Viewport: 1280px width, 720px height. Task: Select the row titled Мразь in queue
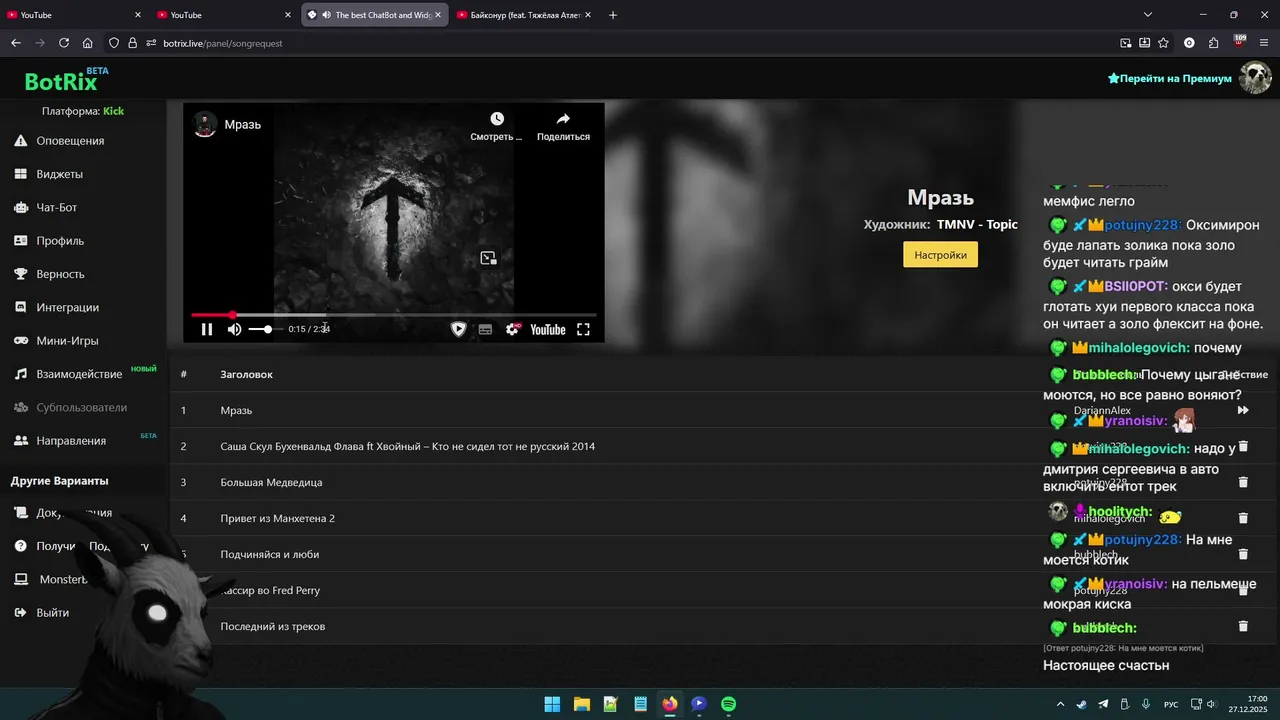(722, 410)
